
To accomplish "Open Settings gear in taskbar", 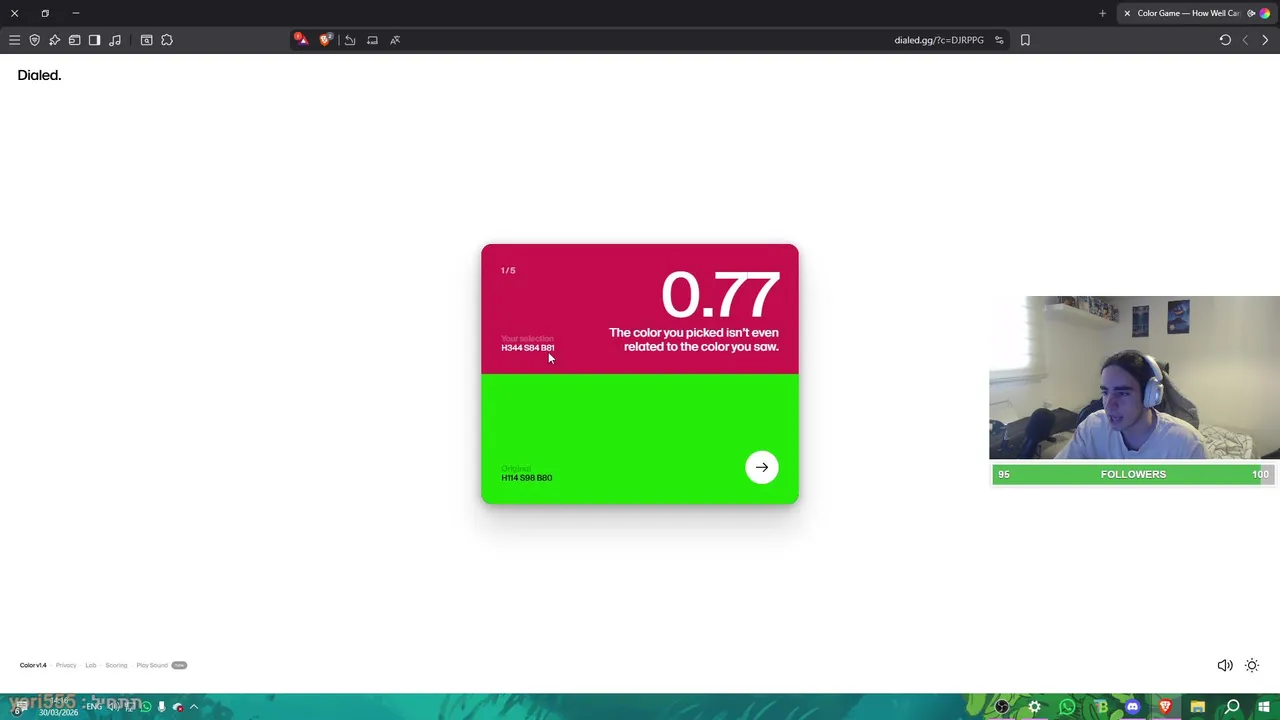I will click(x=1035, y=707).
